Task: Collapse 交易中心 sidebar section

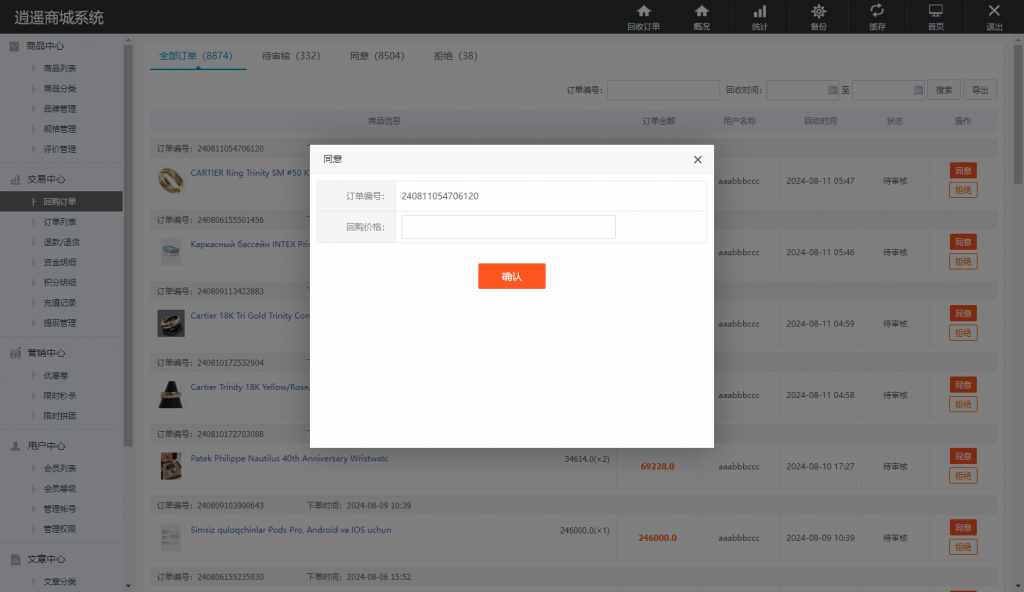Action: (46, 179)
